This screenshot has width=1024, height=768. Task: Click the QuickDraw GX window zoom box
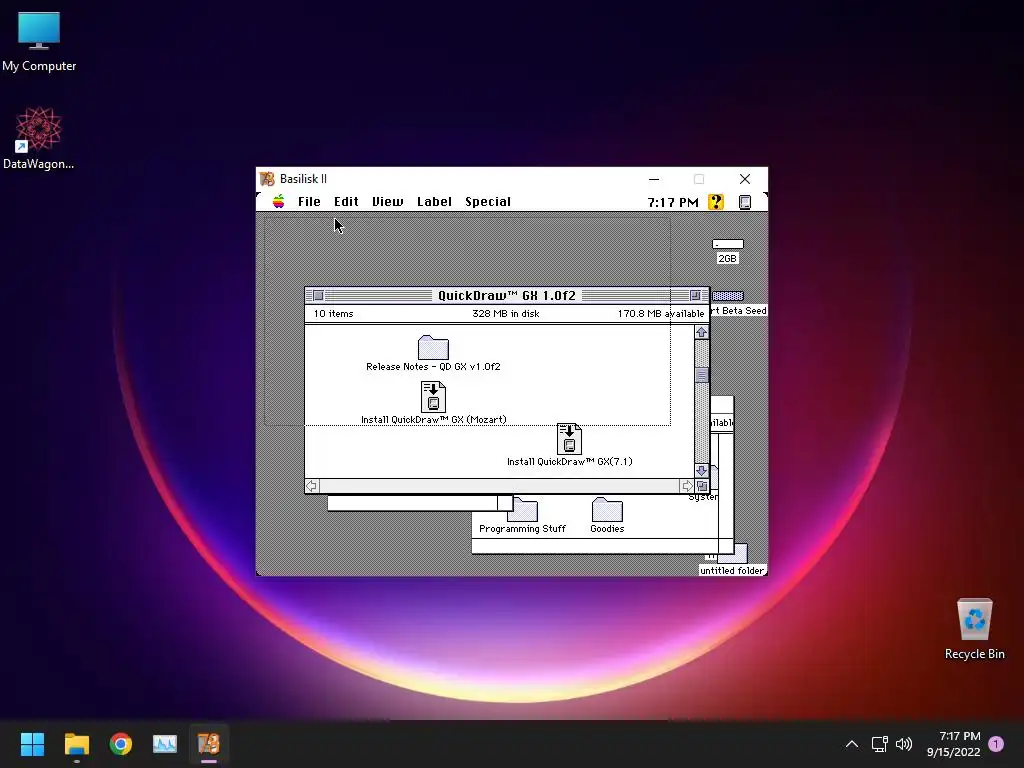[x=696, y=295]
